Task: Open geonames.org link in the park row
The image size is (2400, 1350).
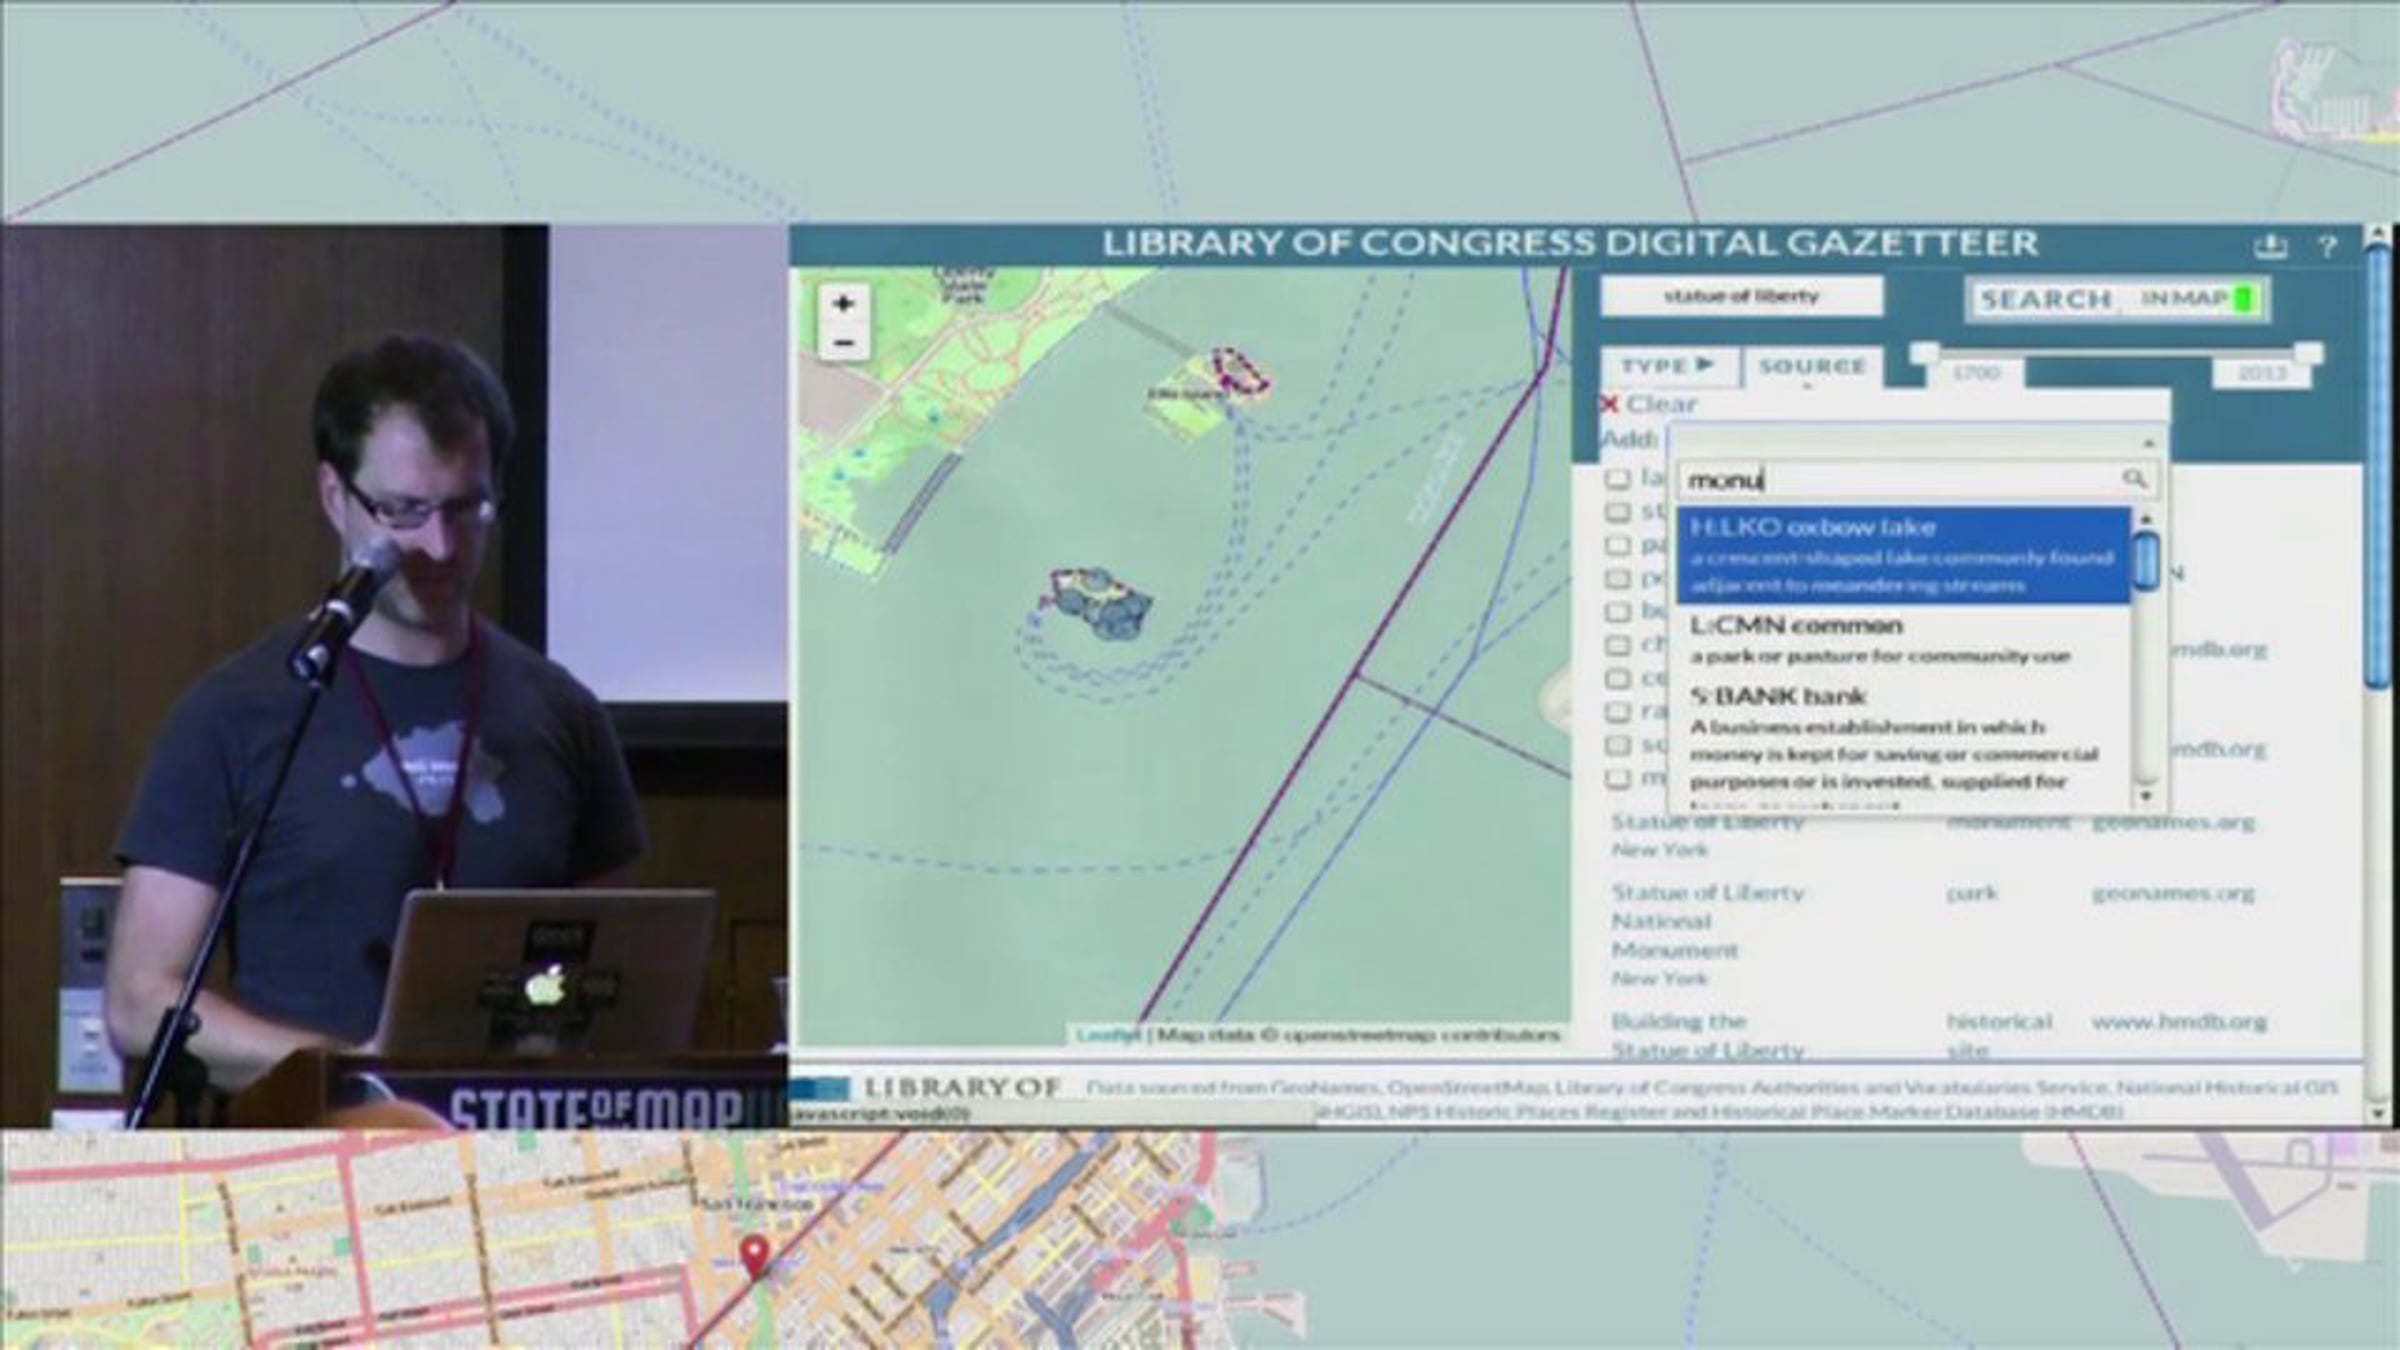Action: tap(2172, 892)
